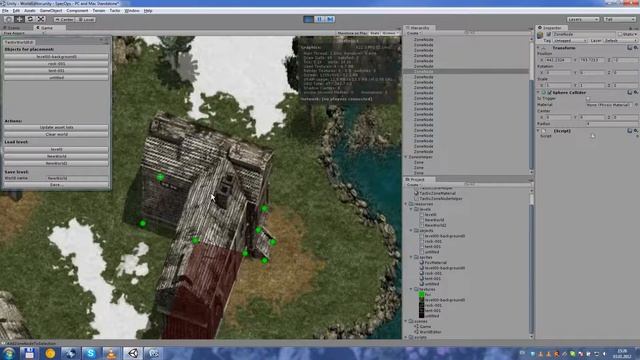Toggle the Stats overlay button
This screenshot has height=360, width=640.
tap(375, 33)
